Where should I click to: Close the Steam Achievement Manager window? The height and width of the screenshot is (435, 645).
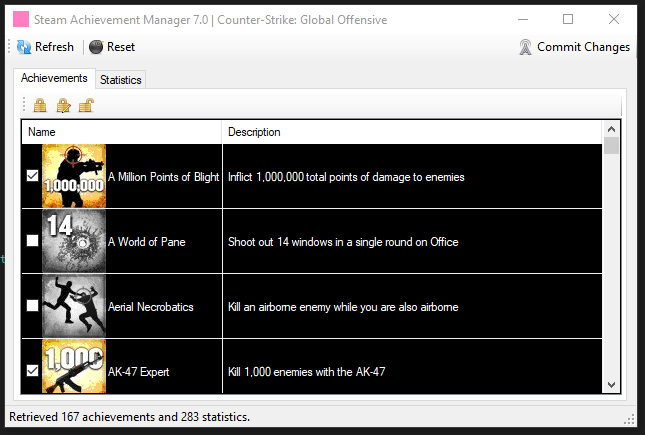(x=614, y=19)
